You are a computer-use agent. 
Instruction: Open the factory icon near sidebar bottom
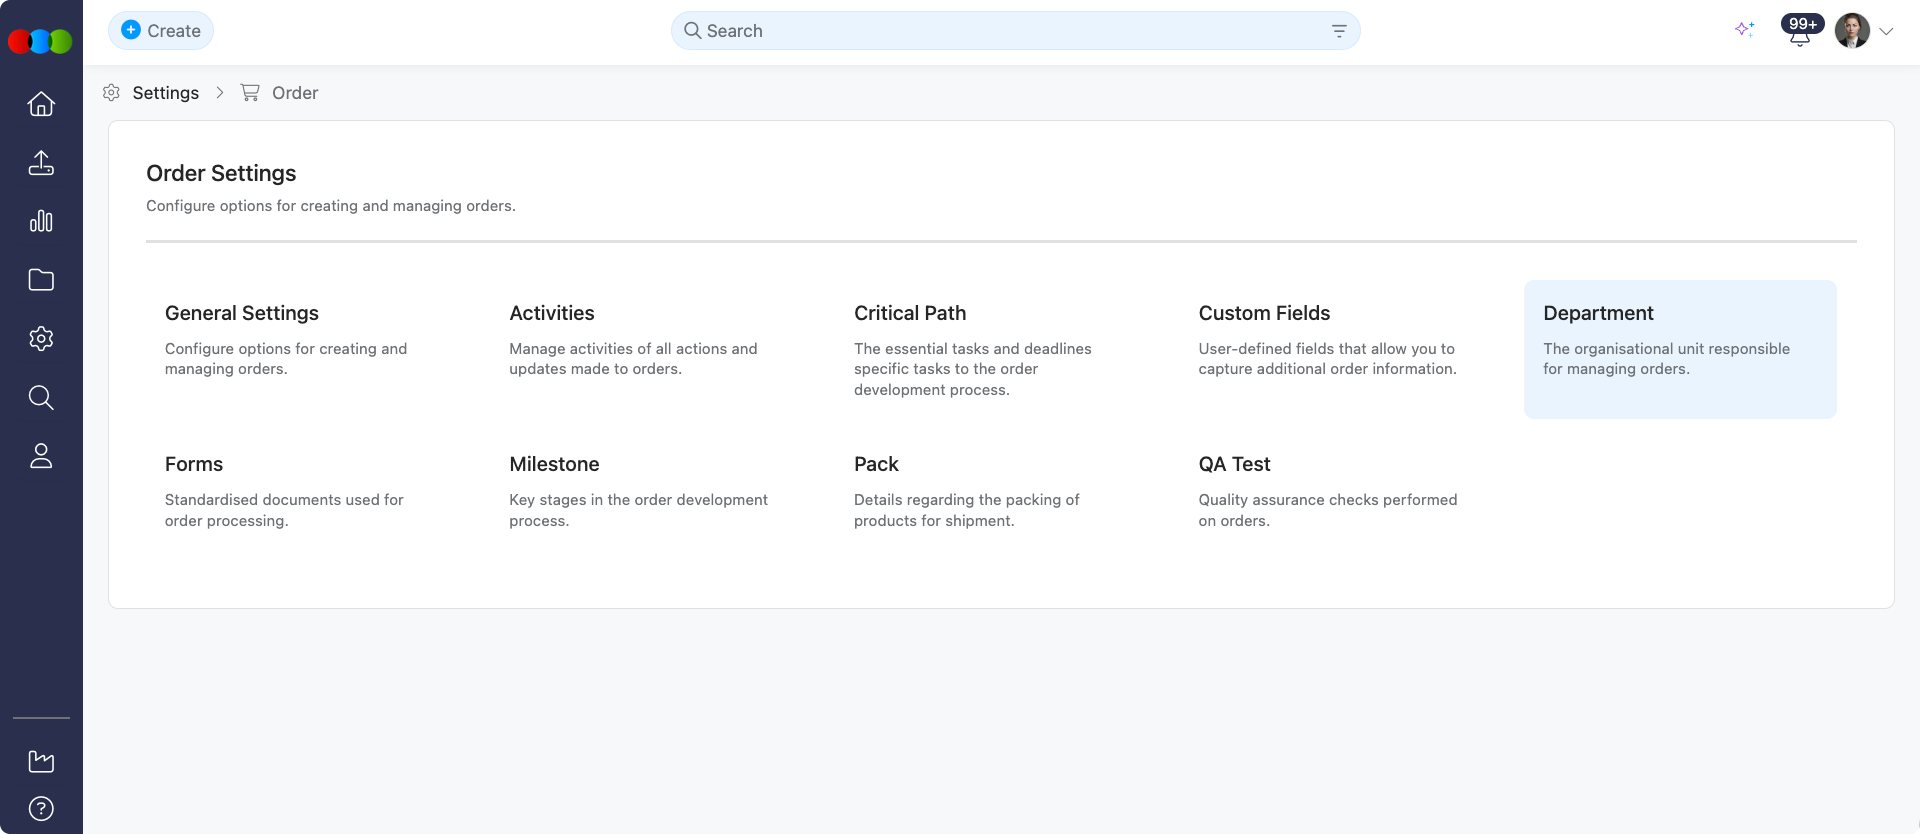pos(41,761)
